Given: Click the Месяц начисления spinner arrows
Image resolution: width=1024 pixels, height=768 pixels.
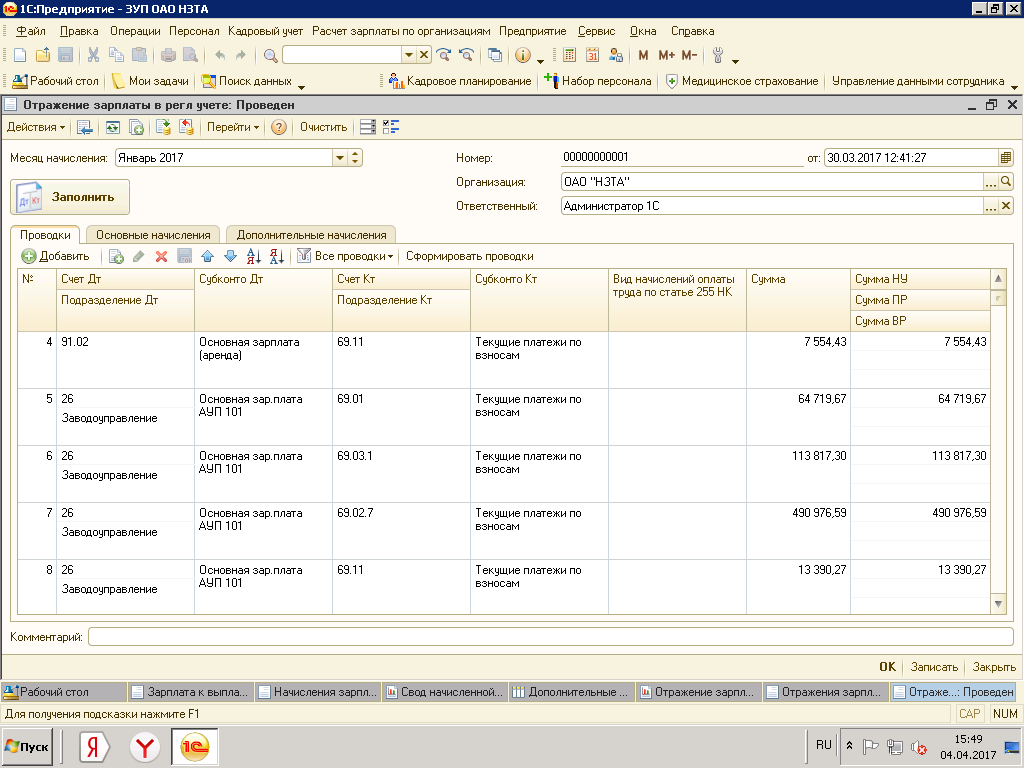Looking at the screenshot, I should [355, 157].
